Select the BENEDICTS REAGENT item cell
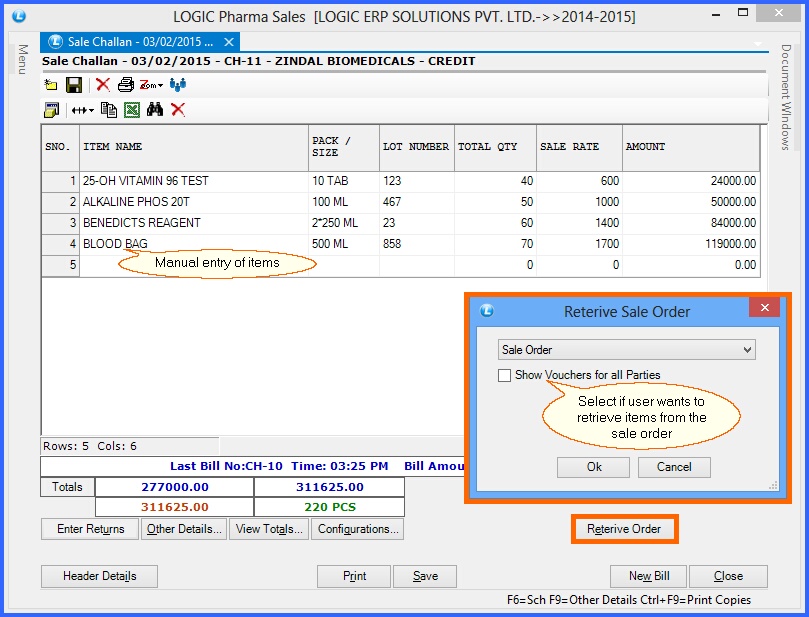This screenshot has height=617, width=809. click(x=194, y=223)
